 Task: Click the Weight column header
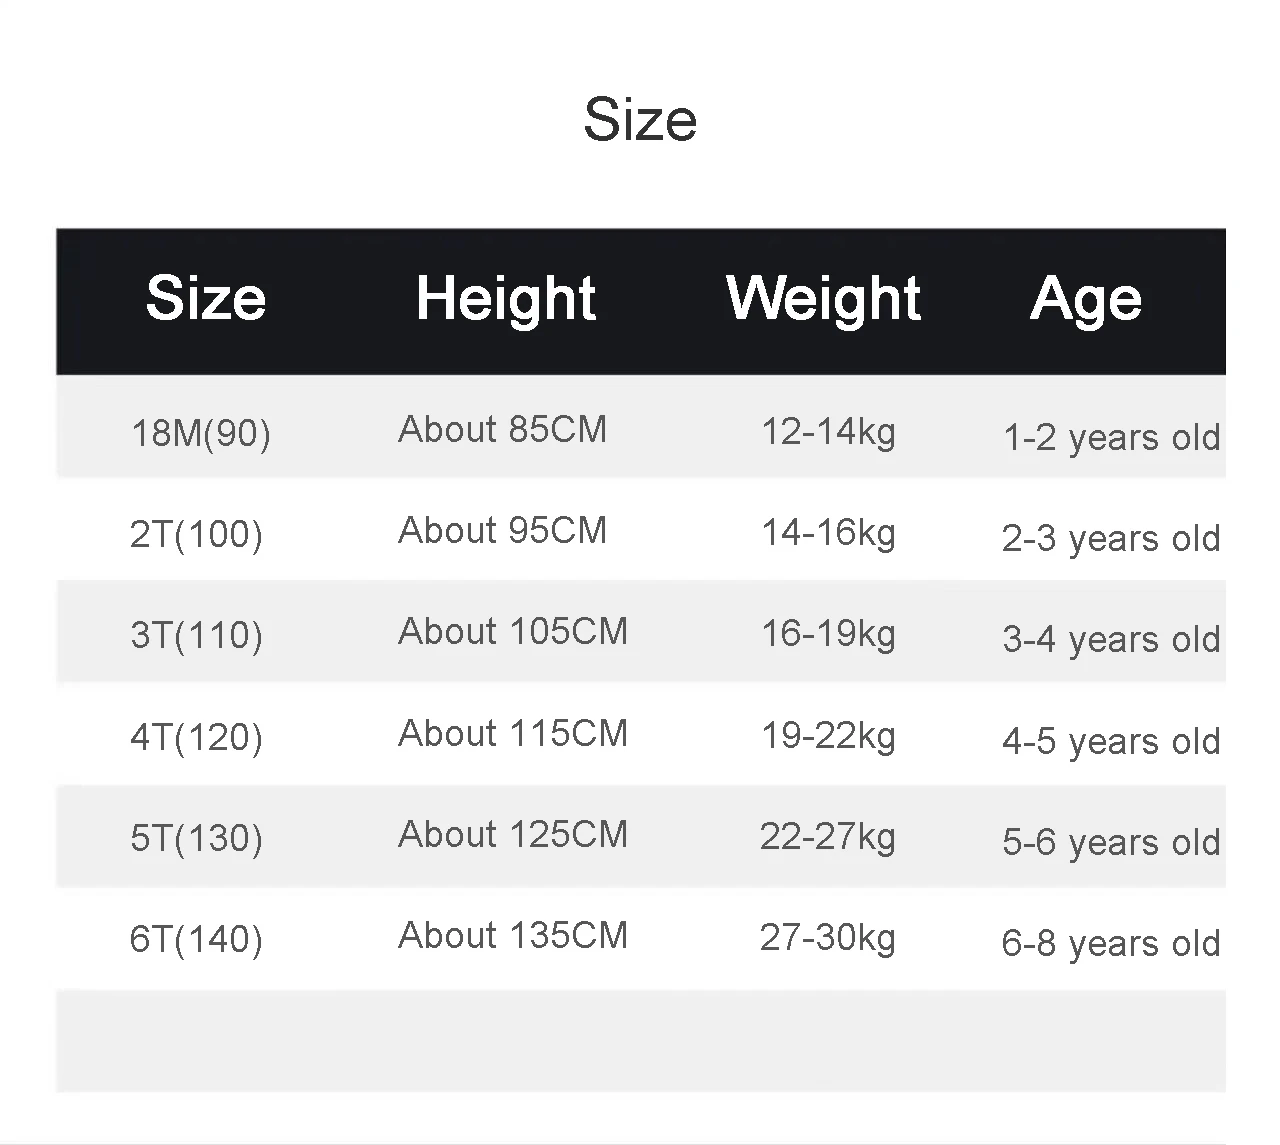point(823,298)
